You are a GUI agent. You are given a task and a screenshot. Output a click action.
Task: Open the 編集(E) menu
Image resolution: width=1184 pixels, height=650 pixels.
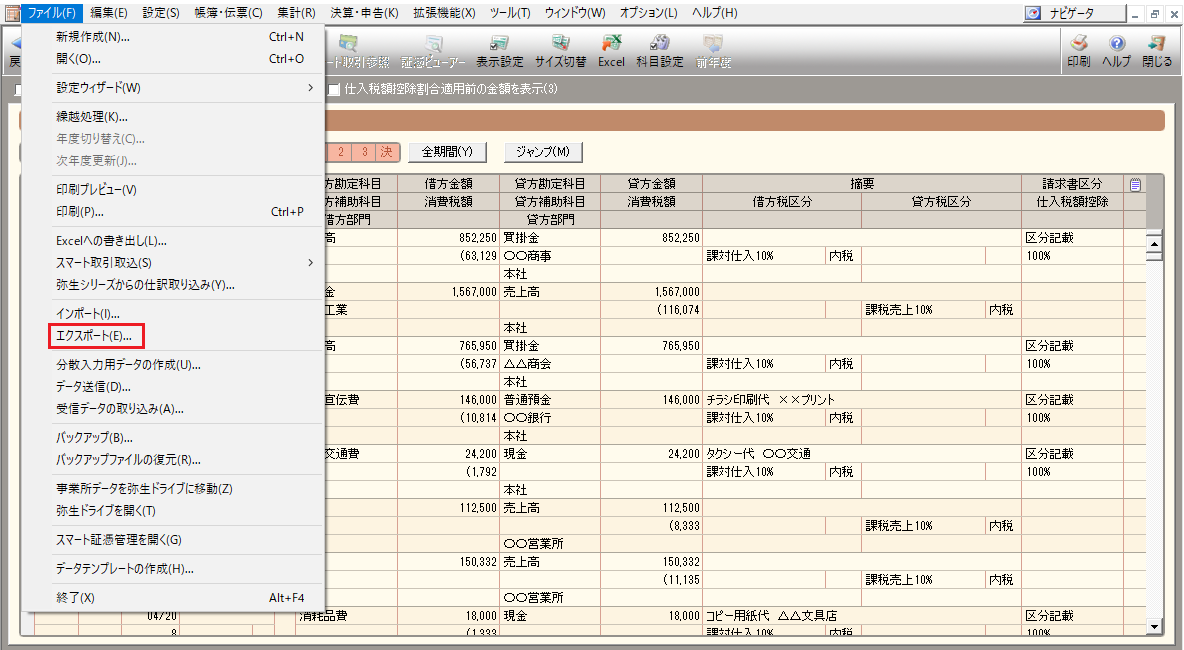click(x=109, y=13)
